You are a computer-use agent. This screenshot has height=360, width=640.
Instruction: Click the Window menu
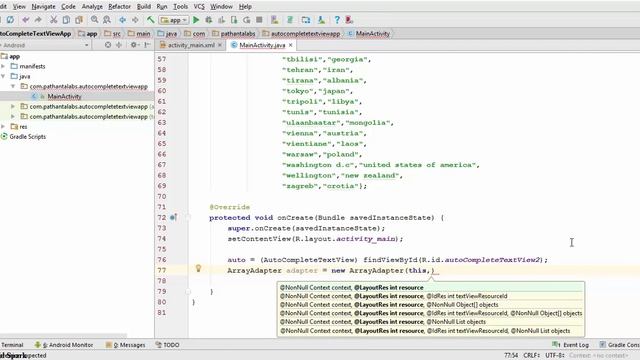coord(221,7)
